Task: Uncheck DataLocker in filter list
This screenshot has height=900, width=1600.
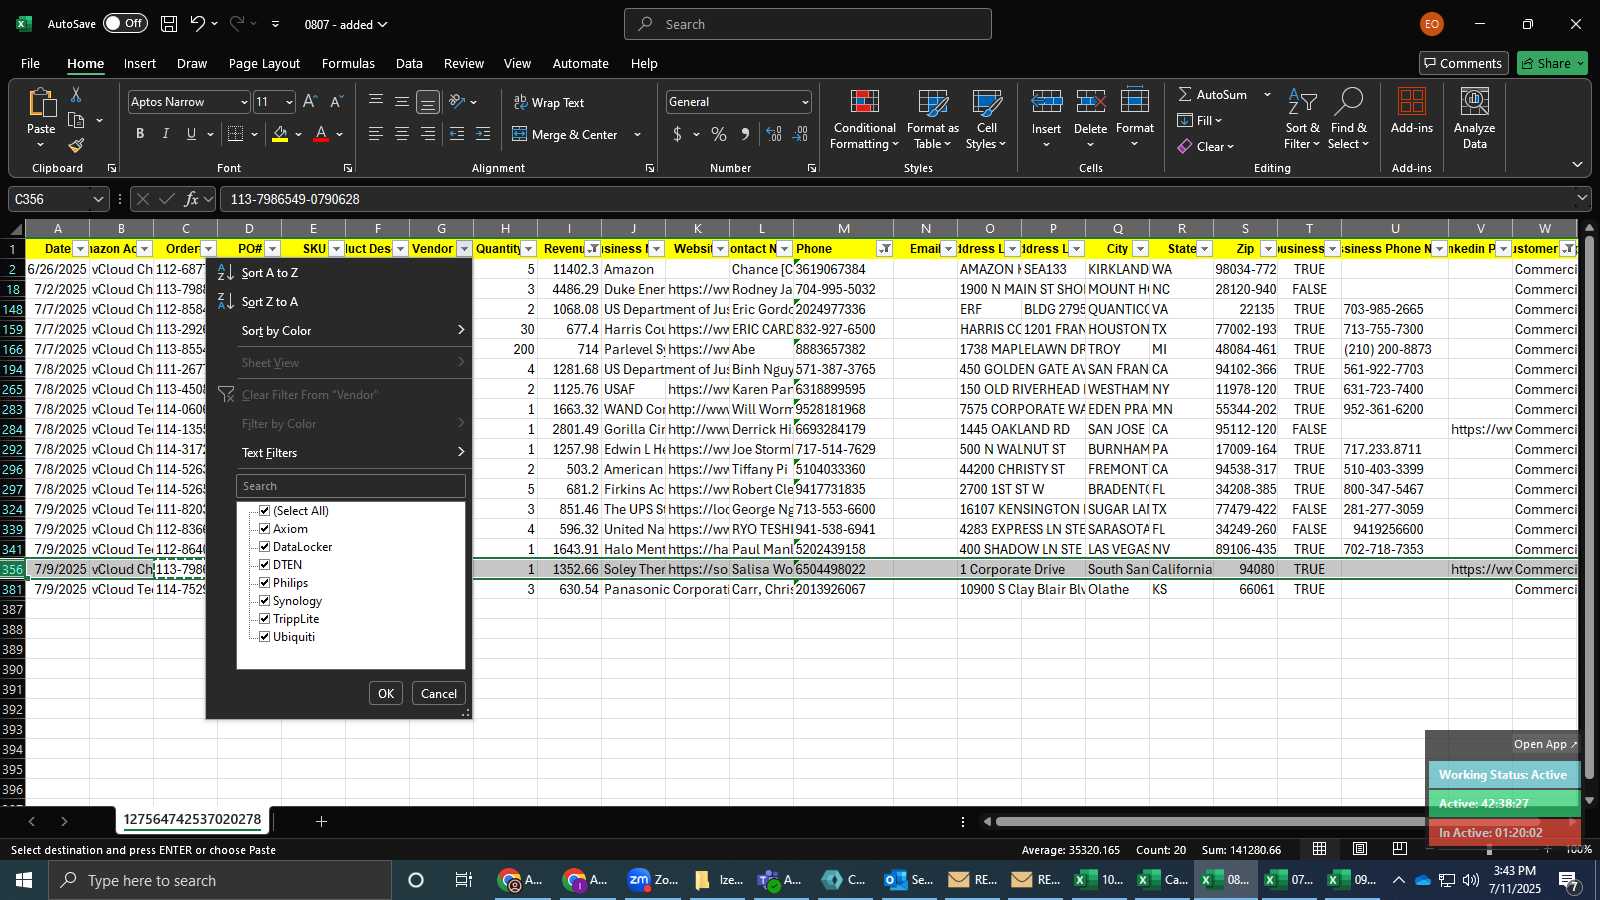Action: coord(265,547)
